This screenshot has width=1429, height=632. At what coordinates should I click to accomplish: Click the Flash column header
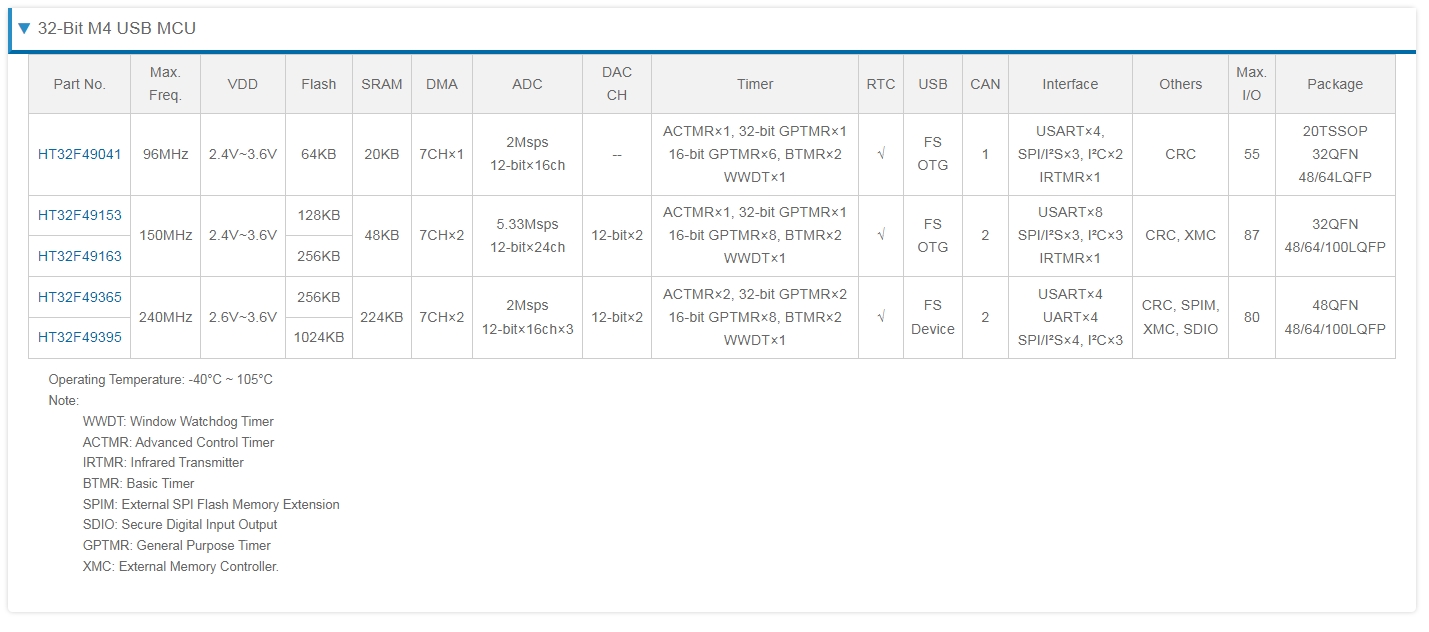pyautogui.click(x=319, y=84)
